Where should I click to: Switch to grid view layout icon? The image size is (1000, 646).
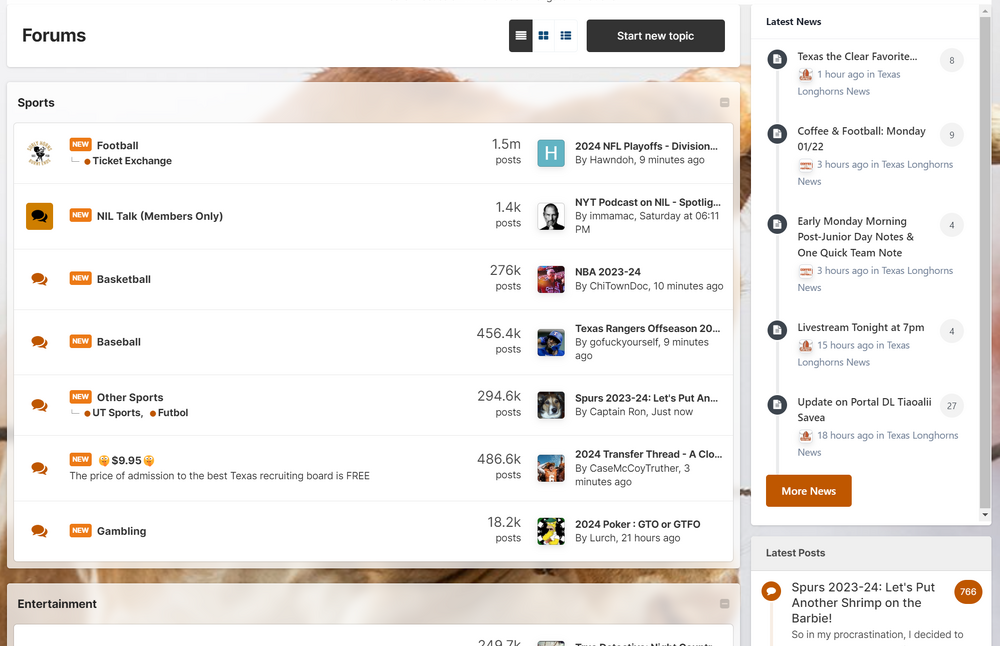(x=543, y=36)
